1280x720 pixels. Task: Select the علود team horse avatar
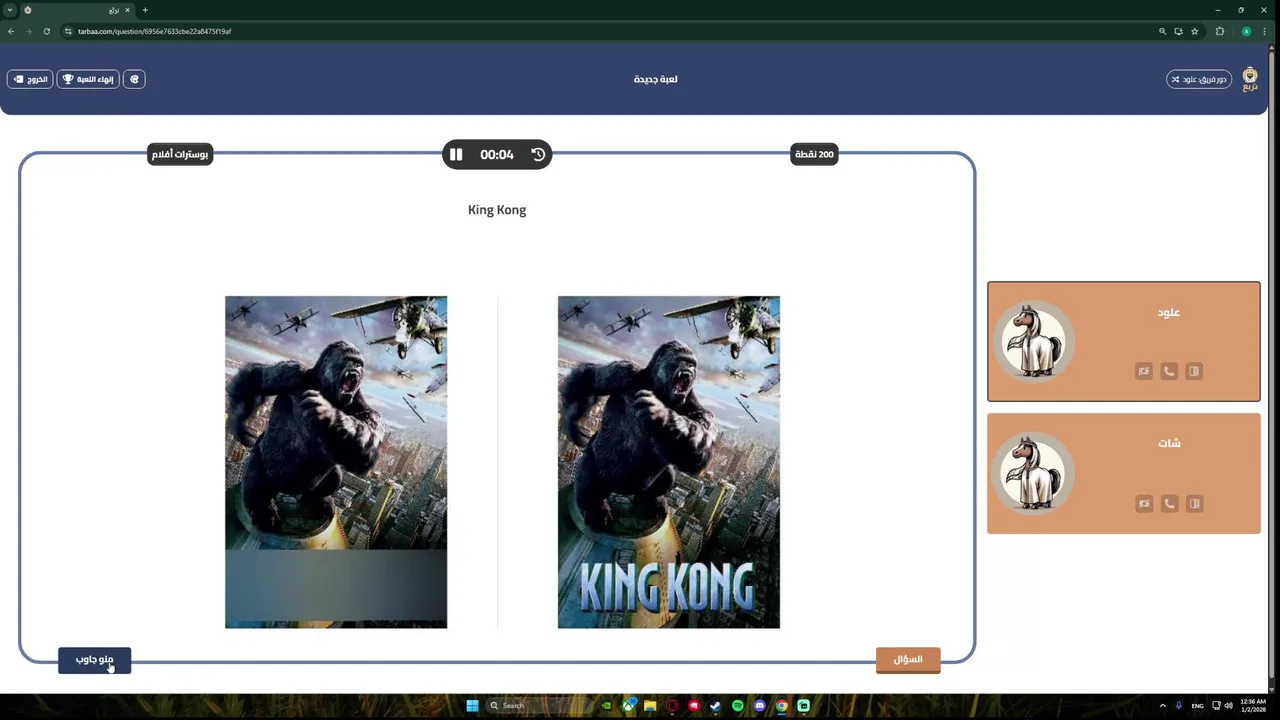coord(1033,341)
